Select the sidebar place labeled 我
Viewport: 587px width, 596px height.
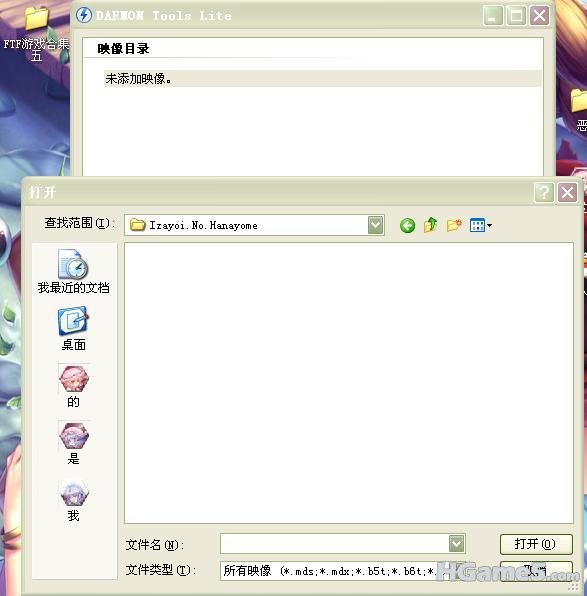click(x=73, y=500)
